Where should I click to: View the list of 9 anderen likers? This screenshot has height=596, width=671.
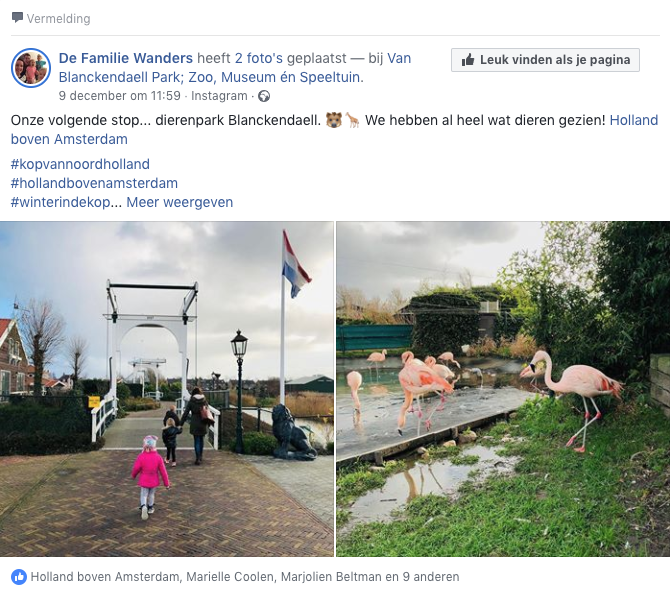(x=431, y=577)
